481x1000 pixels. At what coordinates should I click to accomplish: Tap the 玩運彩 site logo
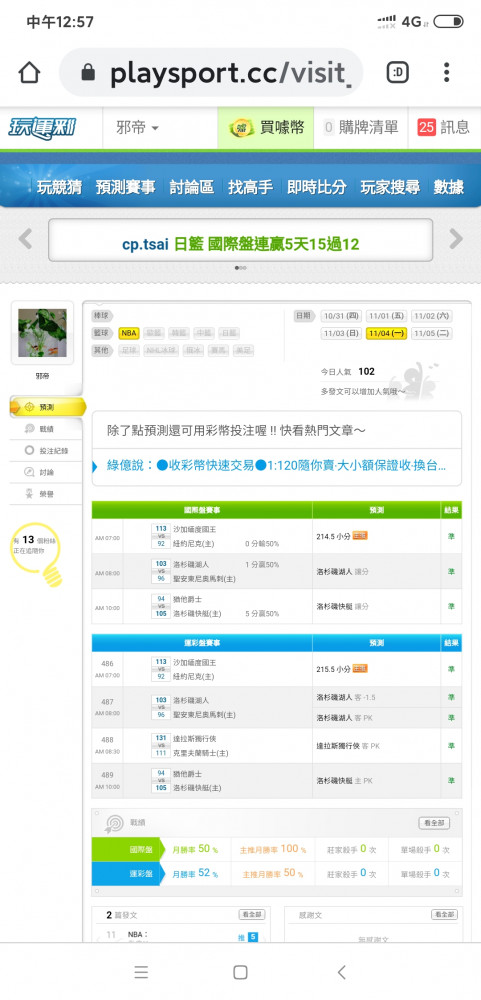42,127
